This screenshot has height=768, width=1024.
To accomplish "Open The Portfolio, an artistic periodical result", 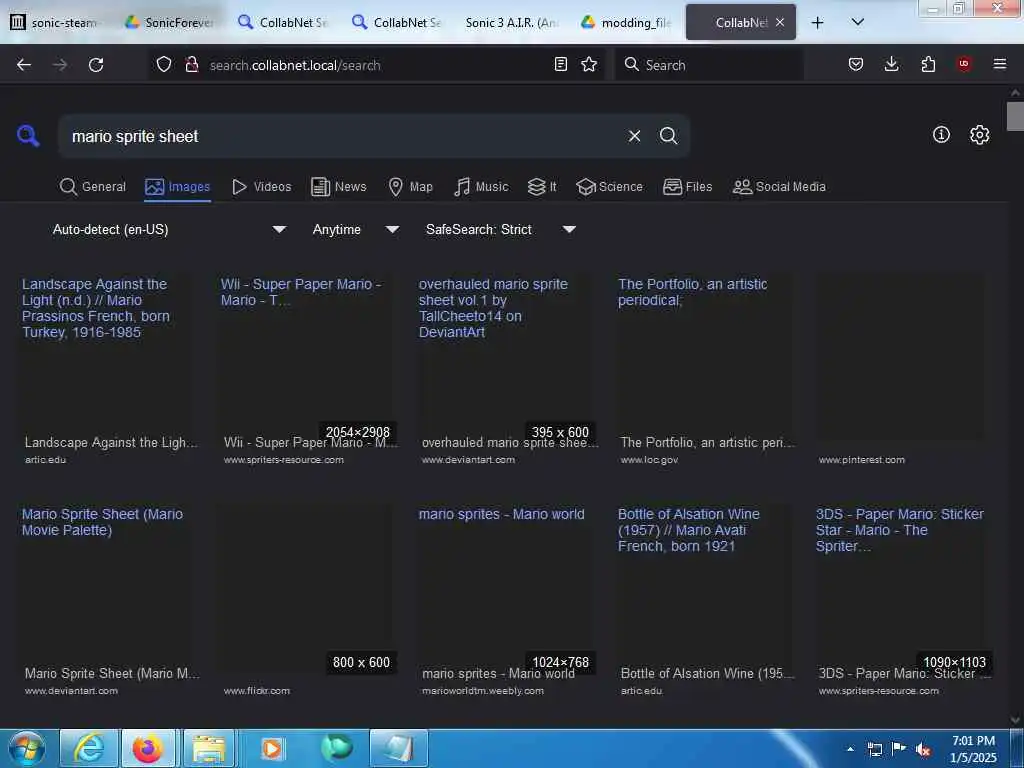I will (x=705, y=369).
